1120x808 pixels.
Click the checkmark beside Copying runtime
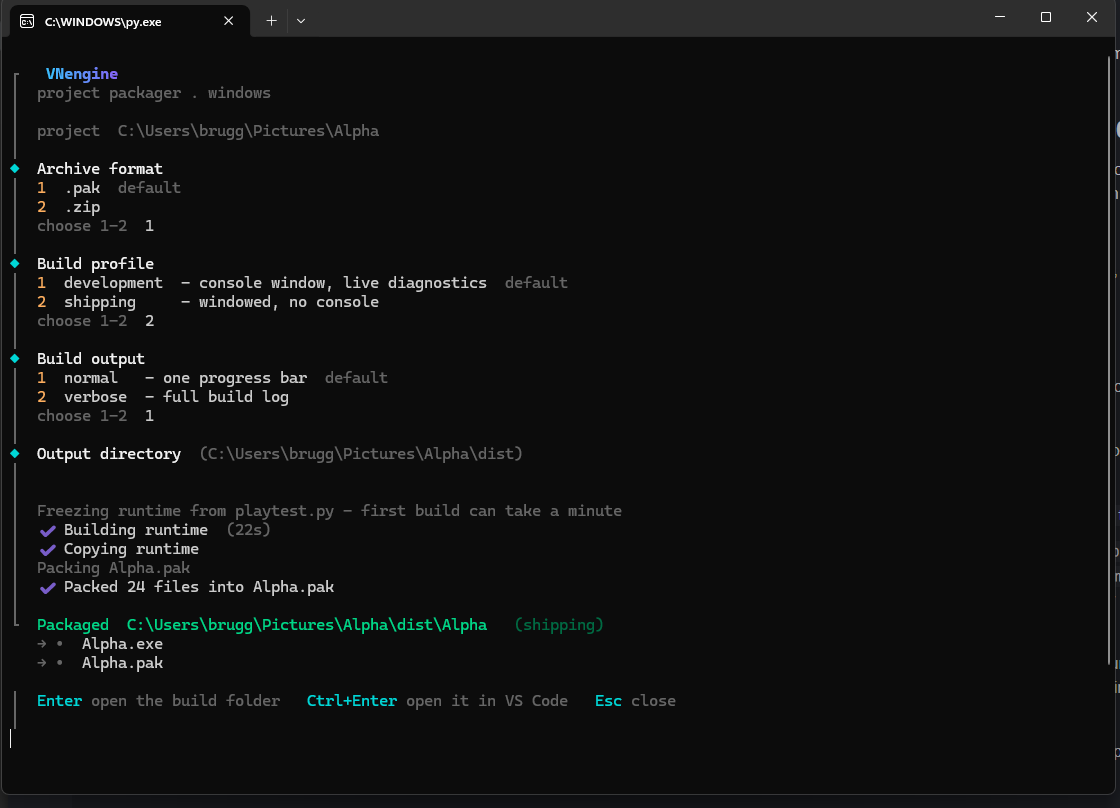[x=48, y=550]
